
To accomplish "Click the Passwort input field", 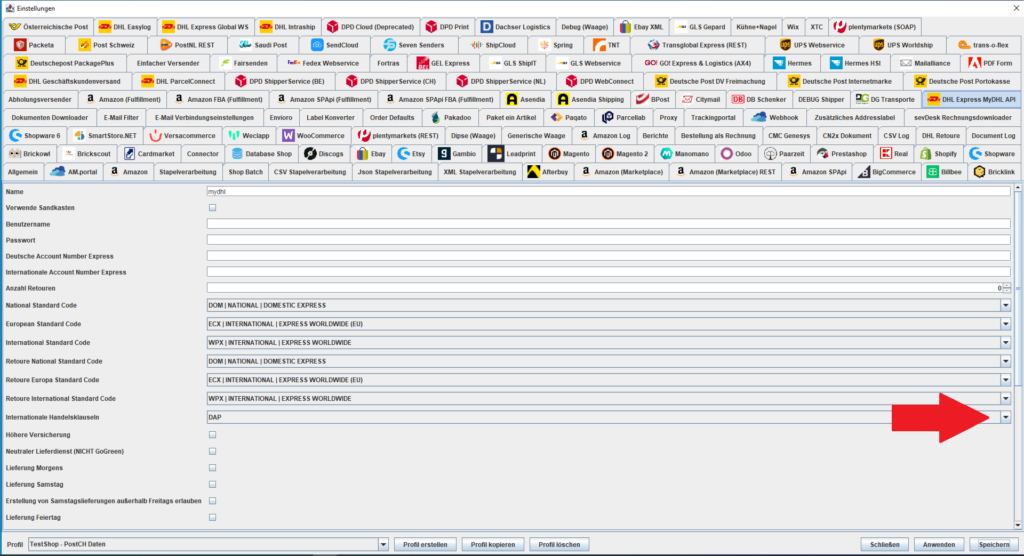I will tap(609, 240).
